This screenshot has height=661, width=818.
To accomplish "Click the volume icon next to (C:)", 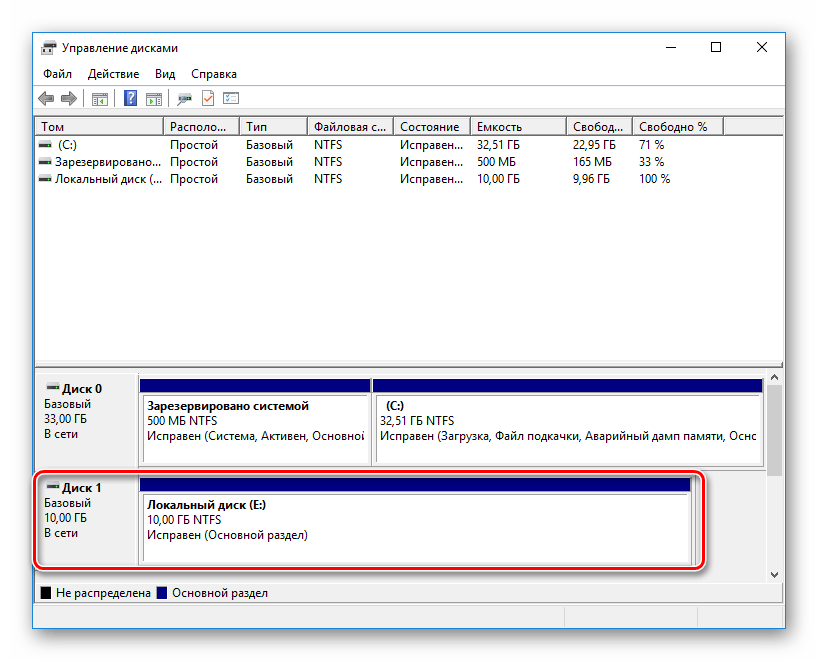I will tap(44, 144).
